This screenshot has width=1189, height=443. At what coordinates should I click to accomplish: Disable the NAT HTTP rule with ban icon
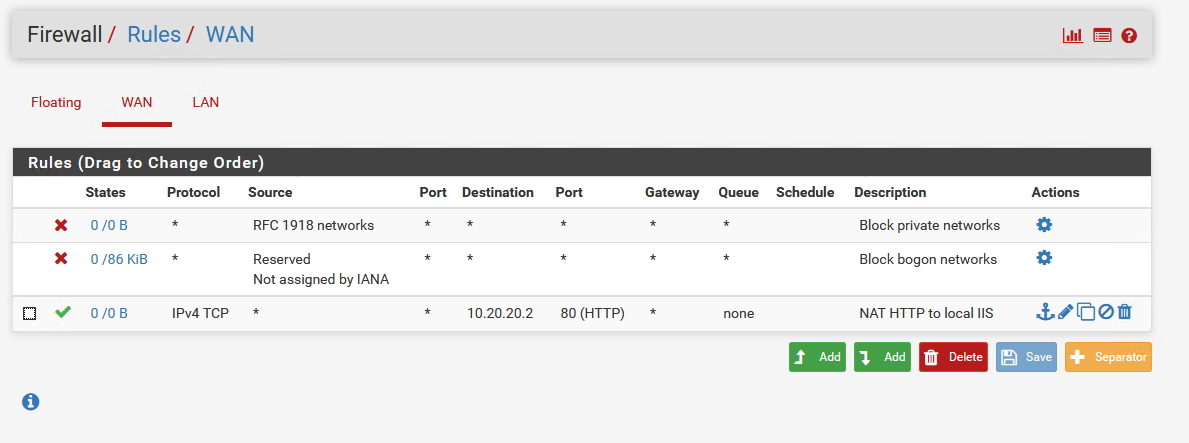1106,312
